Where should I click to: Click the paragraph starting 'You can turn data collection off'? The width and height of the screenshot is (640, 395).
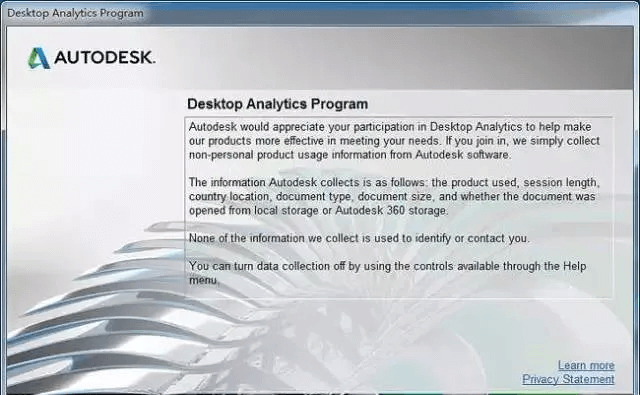coord(387,273)
